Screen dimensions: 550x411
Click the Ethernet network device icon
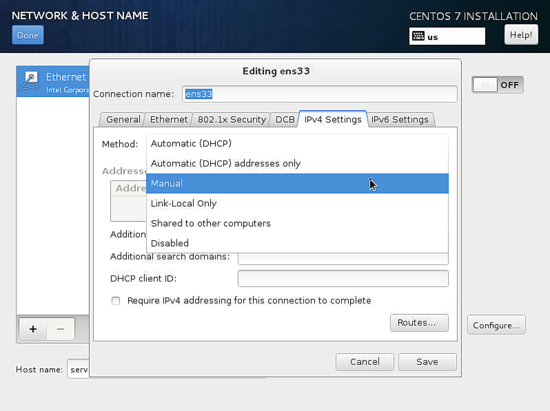click(x=29, y=81)
